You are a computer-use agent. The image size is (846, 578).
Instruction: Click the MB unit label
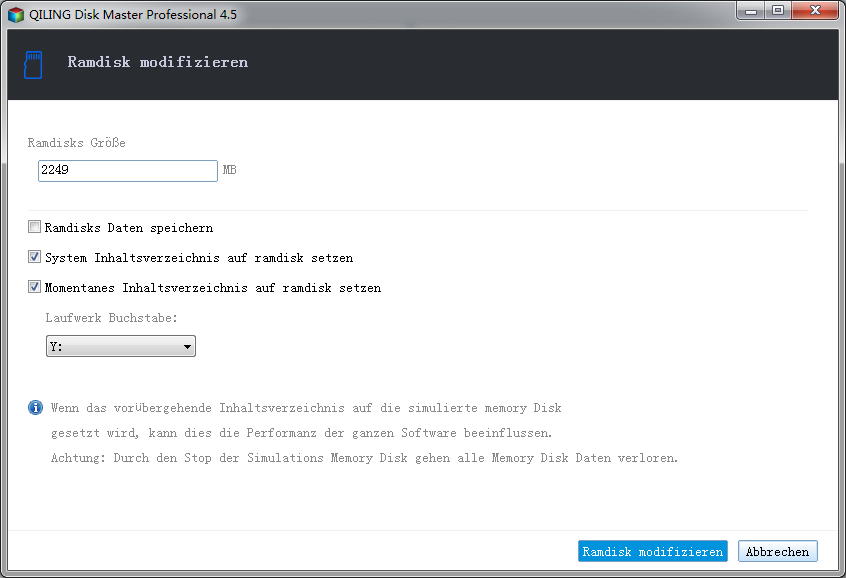click(x=230, y=170)
